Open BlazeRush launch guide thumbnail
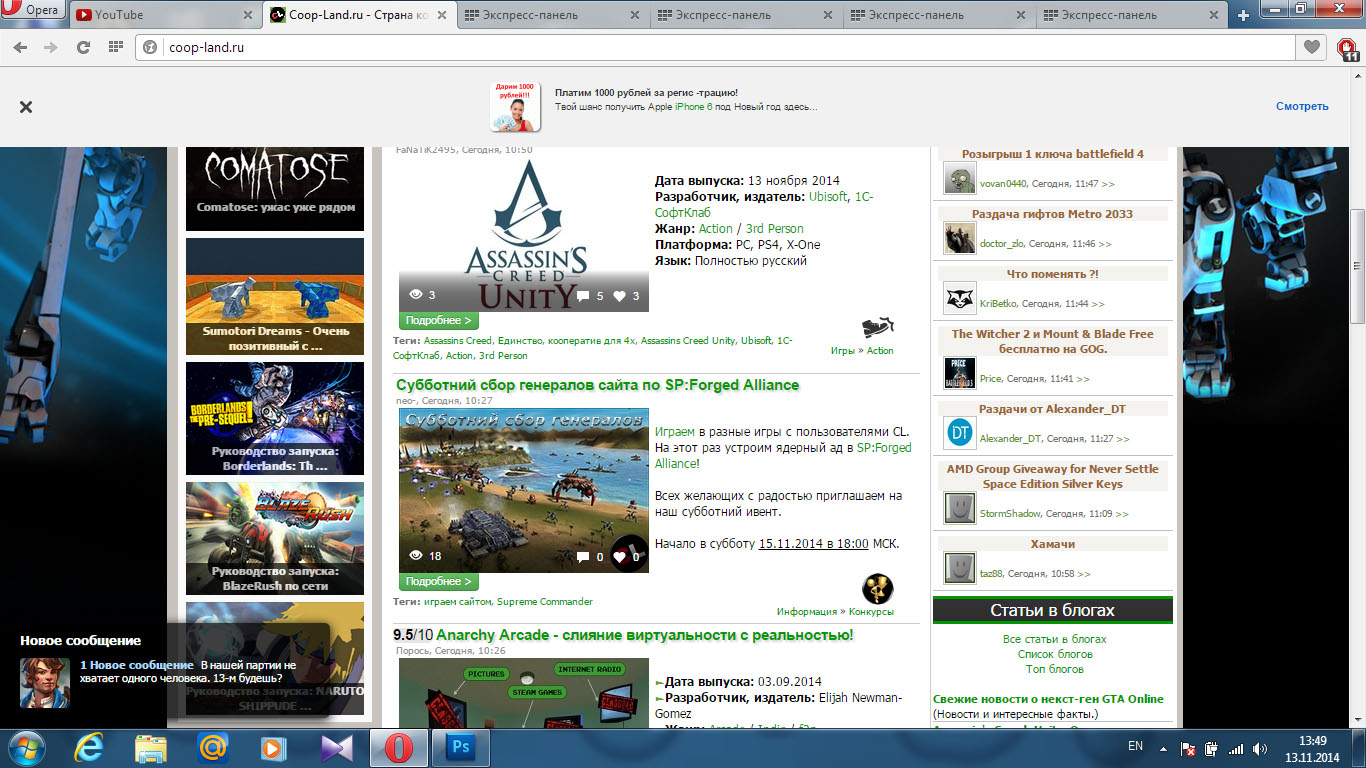 tap(275, 538)
